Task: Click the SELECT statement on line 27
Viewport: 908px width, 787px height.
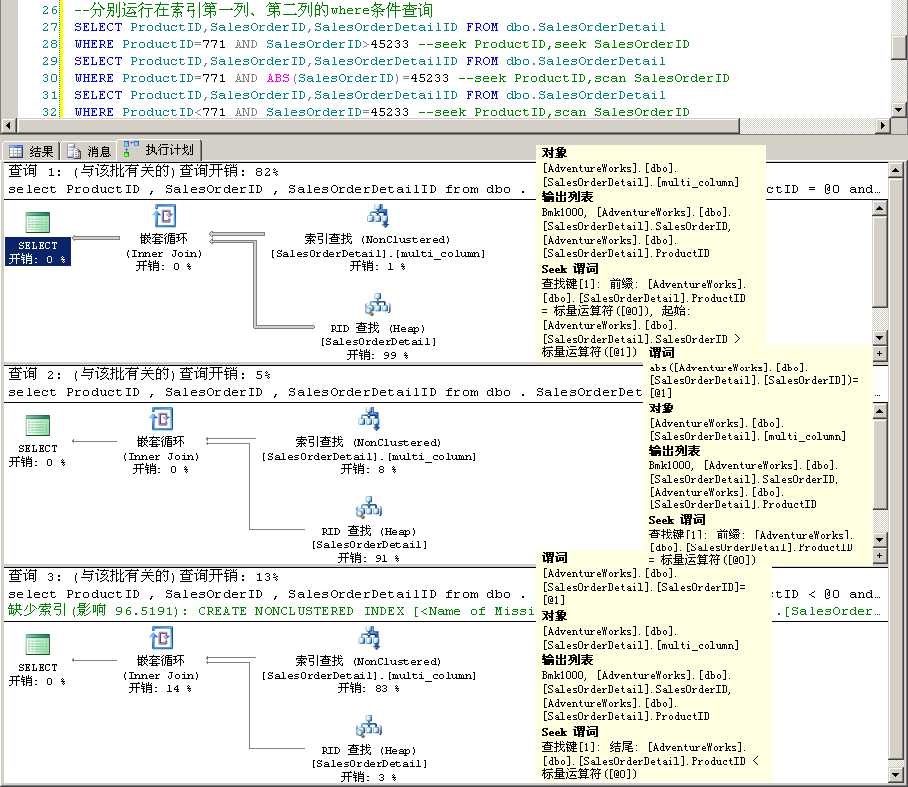Action: click(369, 27)
